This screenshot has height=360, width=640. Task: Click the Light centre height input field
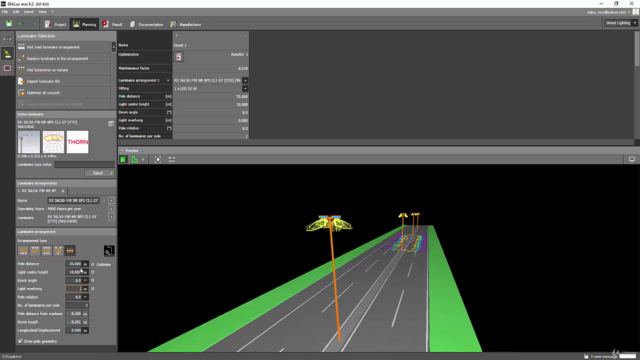(74, 272)
